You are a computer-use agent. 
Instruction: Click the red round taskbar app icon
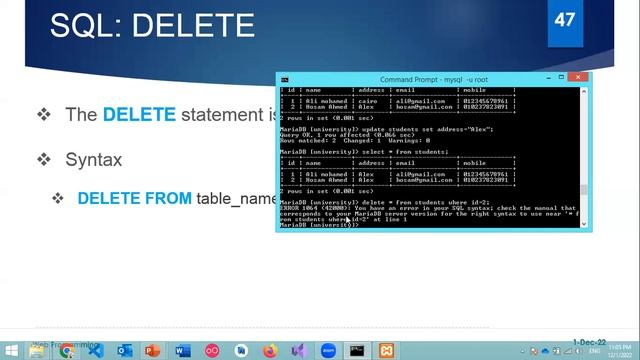coord(212,351)
